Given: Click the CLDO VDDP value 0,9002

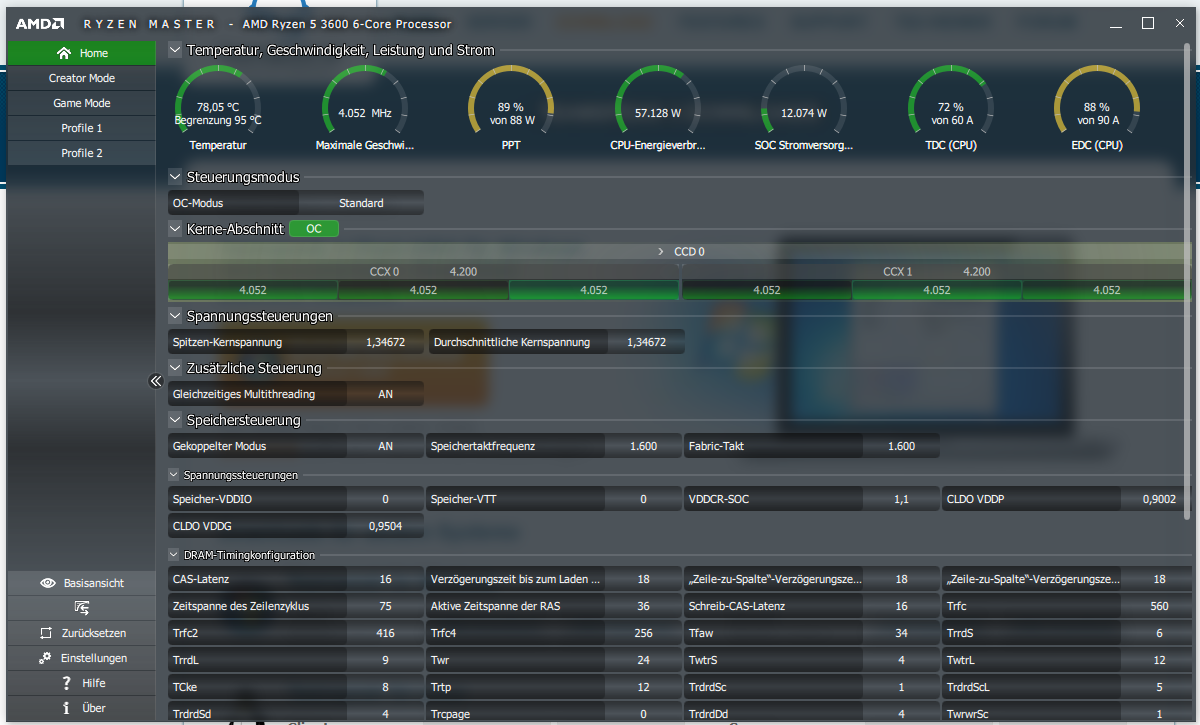Looking at the screenshot, I should point(1159,498).
